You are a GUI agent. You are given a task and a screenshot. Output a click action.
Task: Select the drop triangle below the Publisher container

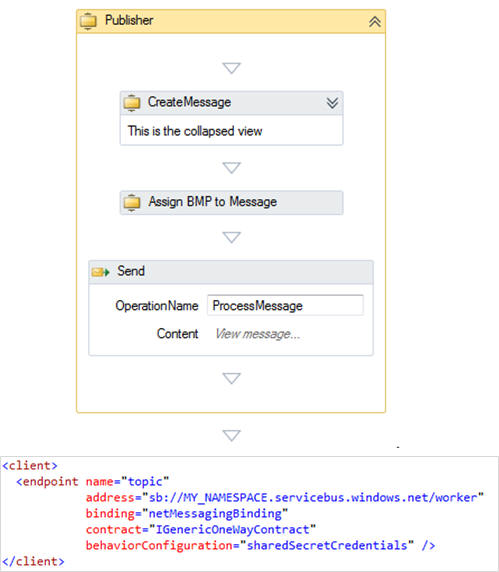pos(232,436)
